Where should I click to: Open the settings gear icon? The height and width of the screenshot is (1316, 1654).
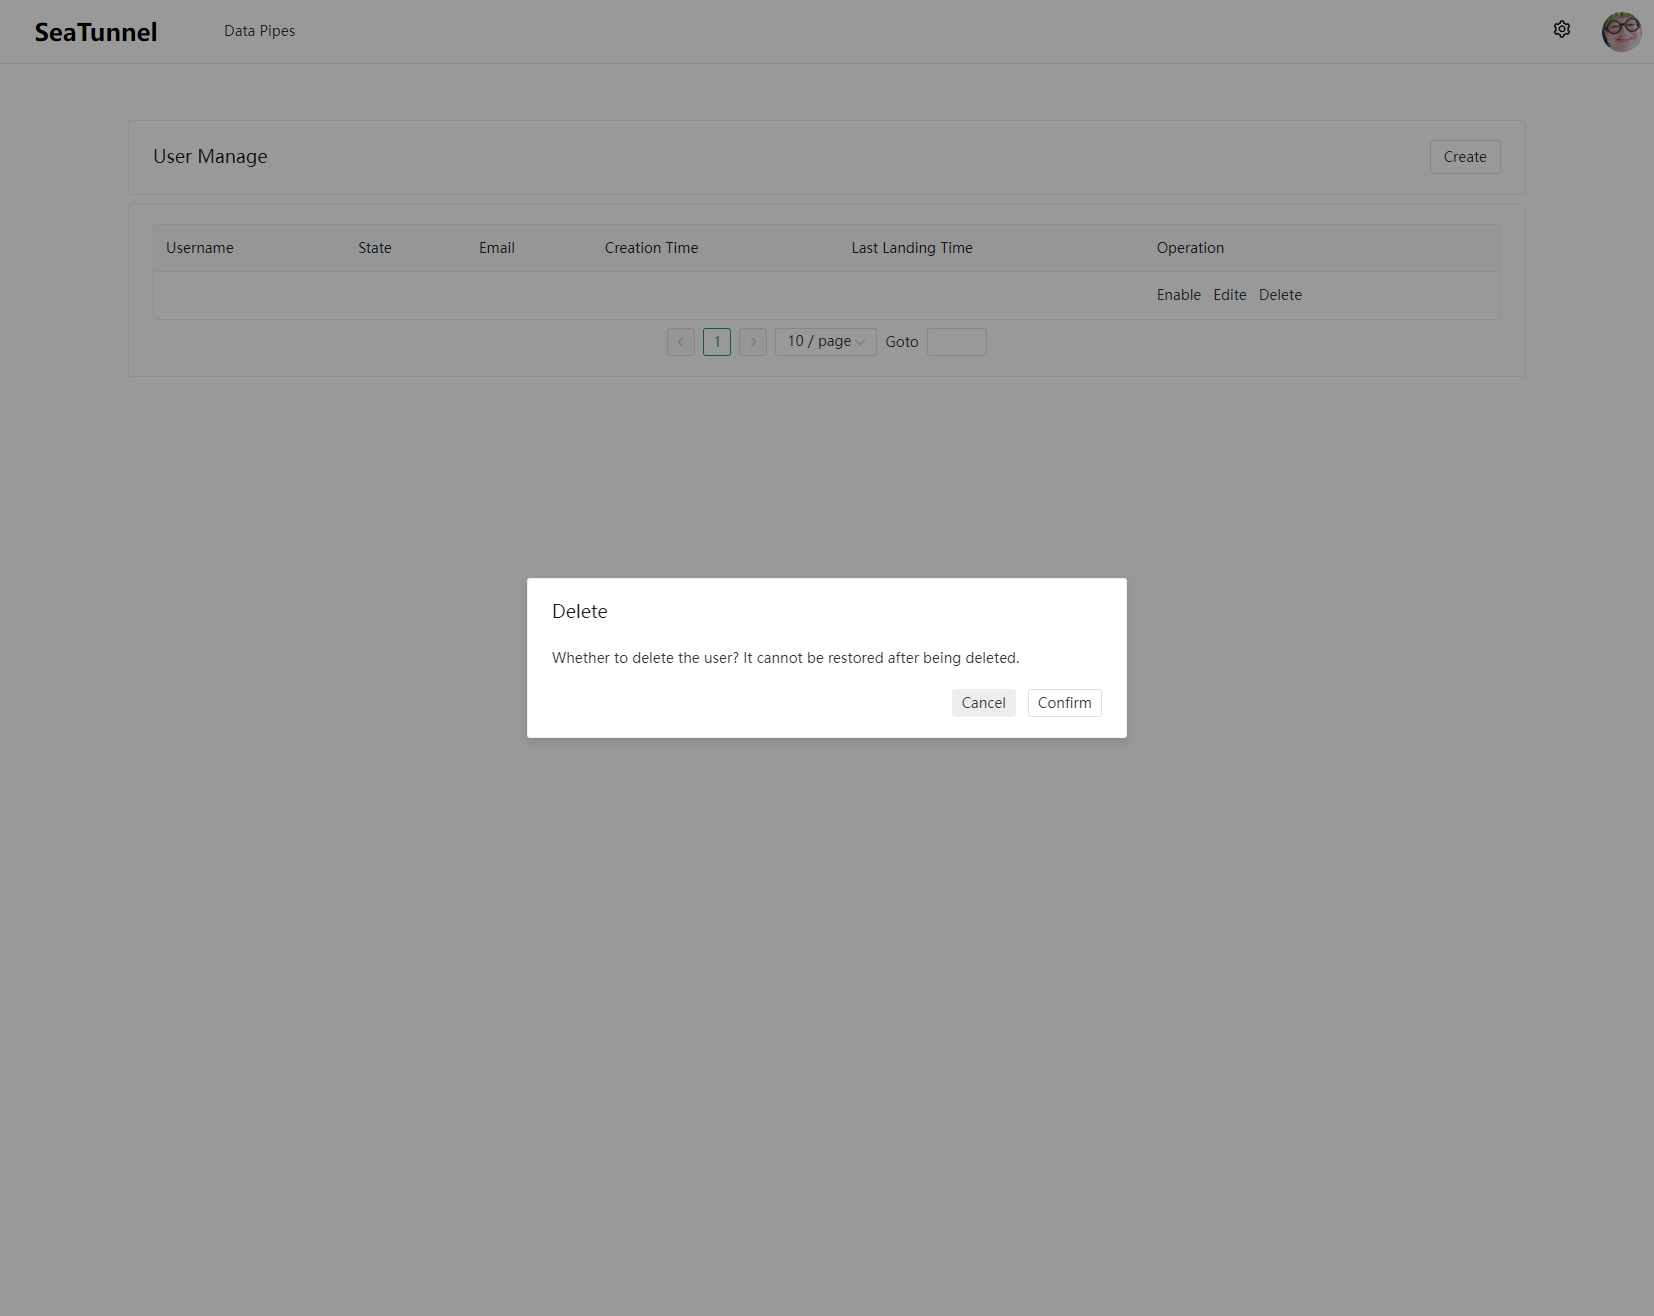(1562, 30)
